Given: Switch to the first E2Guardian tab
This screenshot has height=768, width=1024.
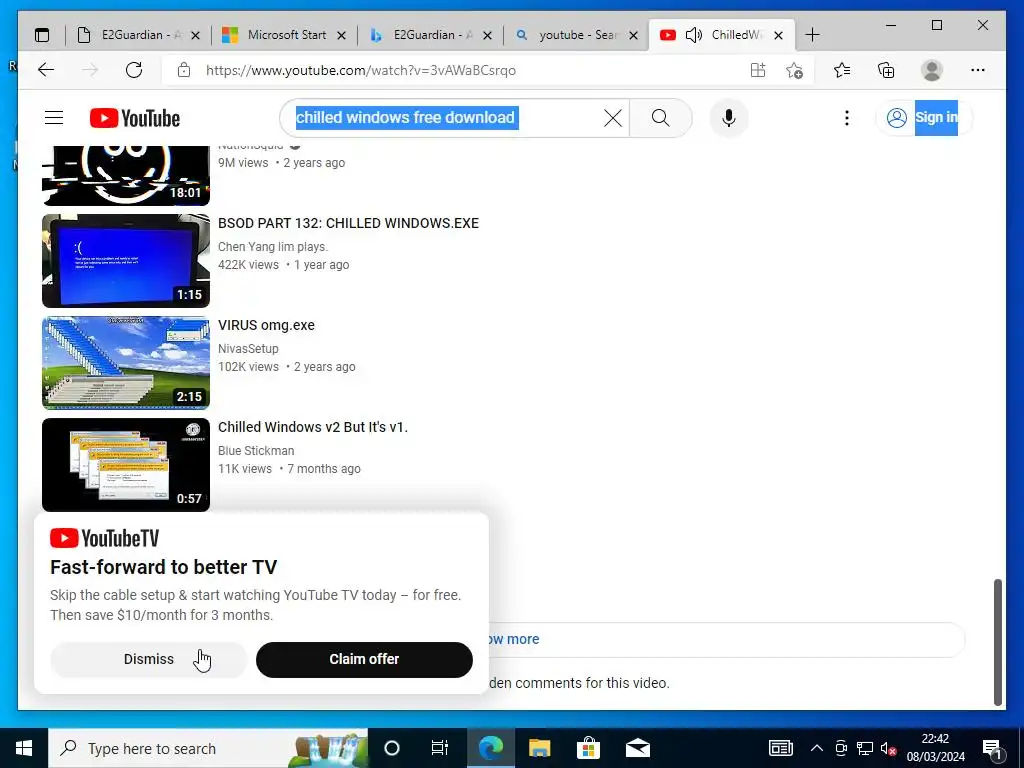Looking at the screenshot, I should coord(138,35).
